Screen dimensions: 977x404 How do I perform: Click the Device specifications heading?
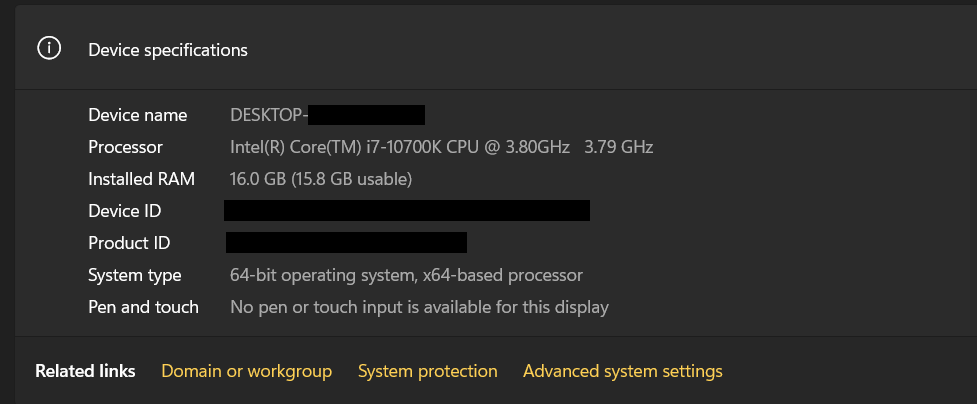[x=168, y=50]
